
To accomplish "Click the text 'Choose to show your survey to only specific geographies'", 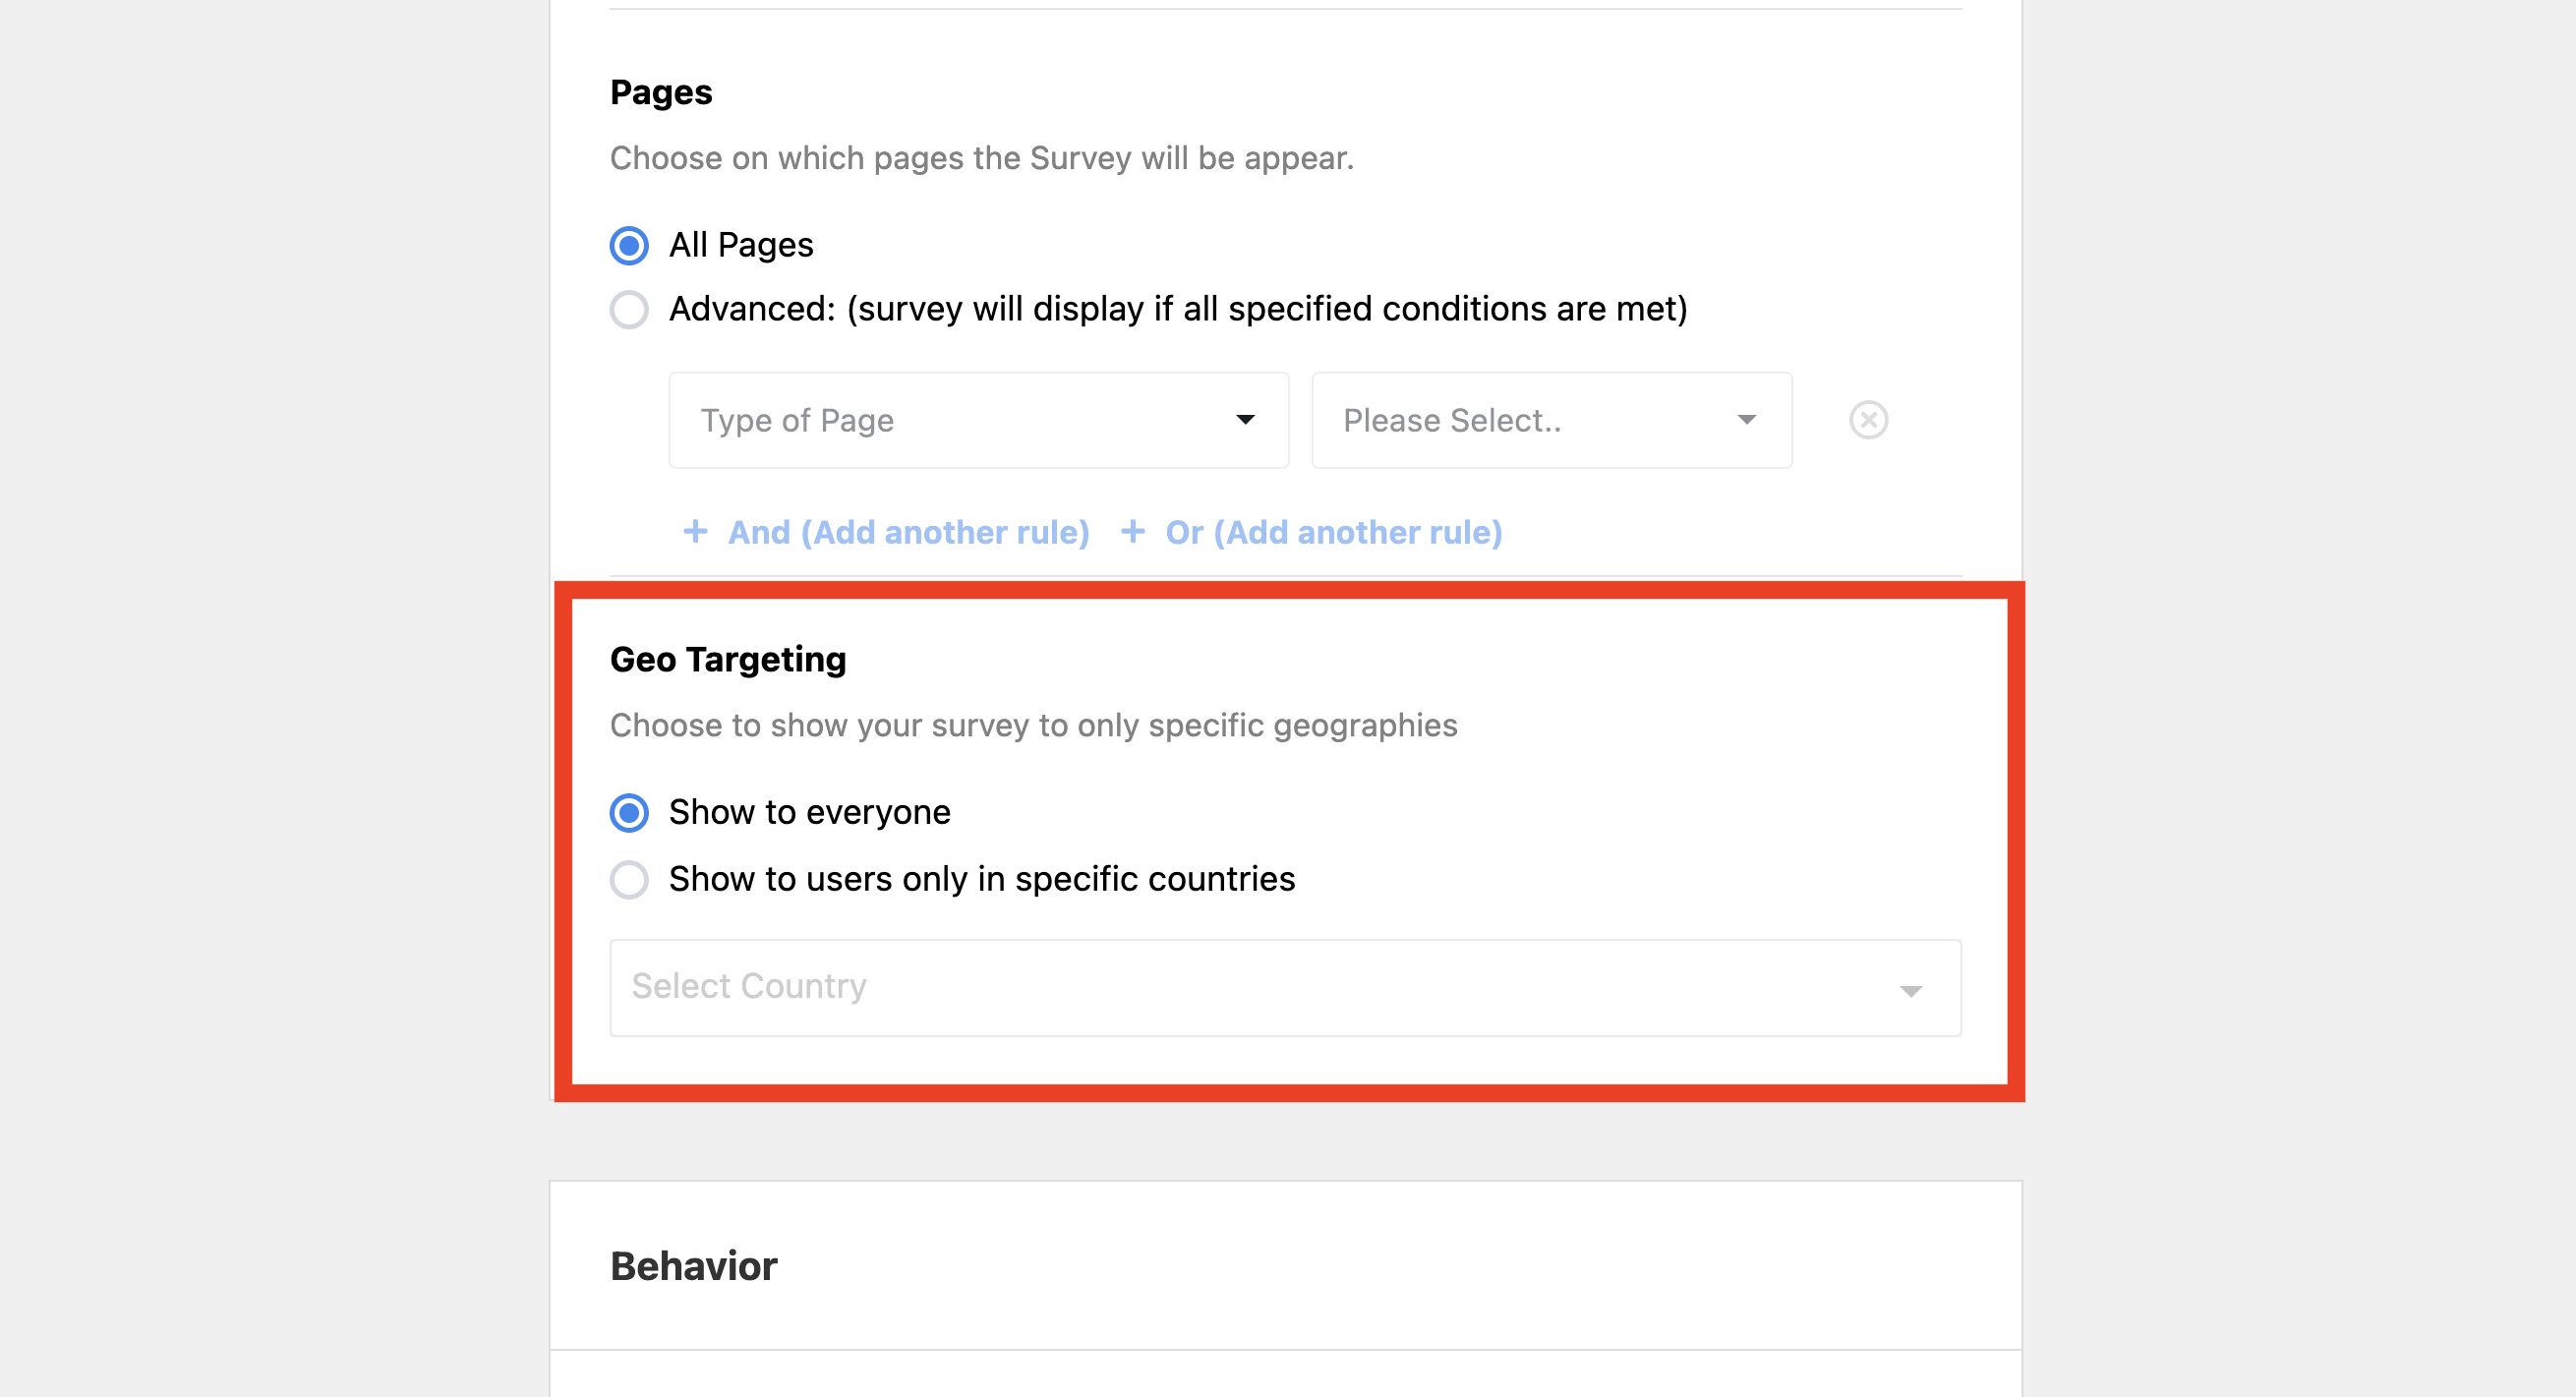I will coord(1034,725).
